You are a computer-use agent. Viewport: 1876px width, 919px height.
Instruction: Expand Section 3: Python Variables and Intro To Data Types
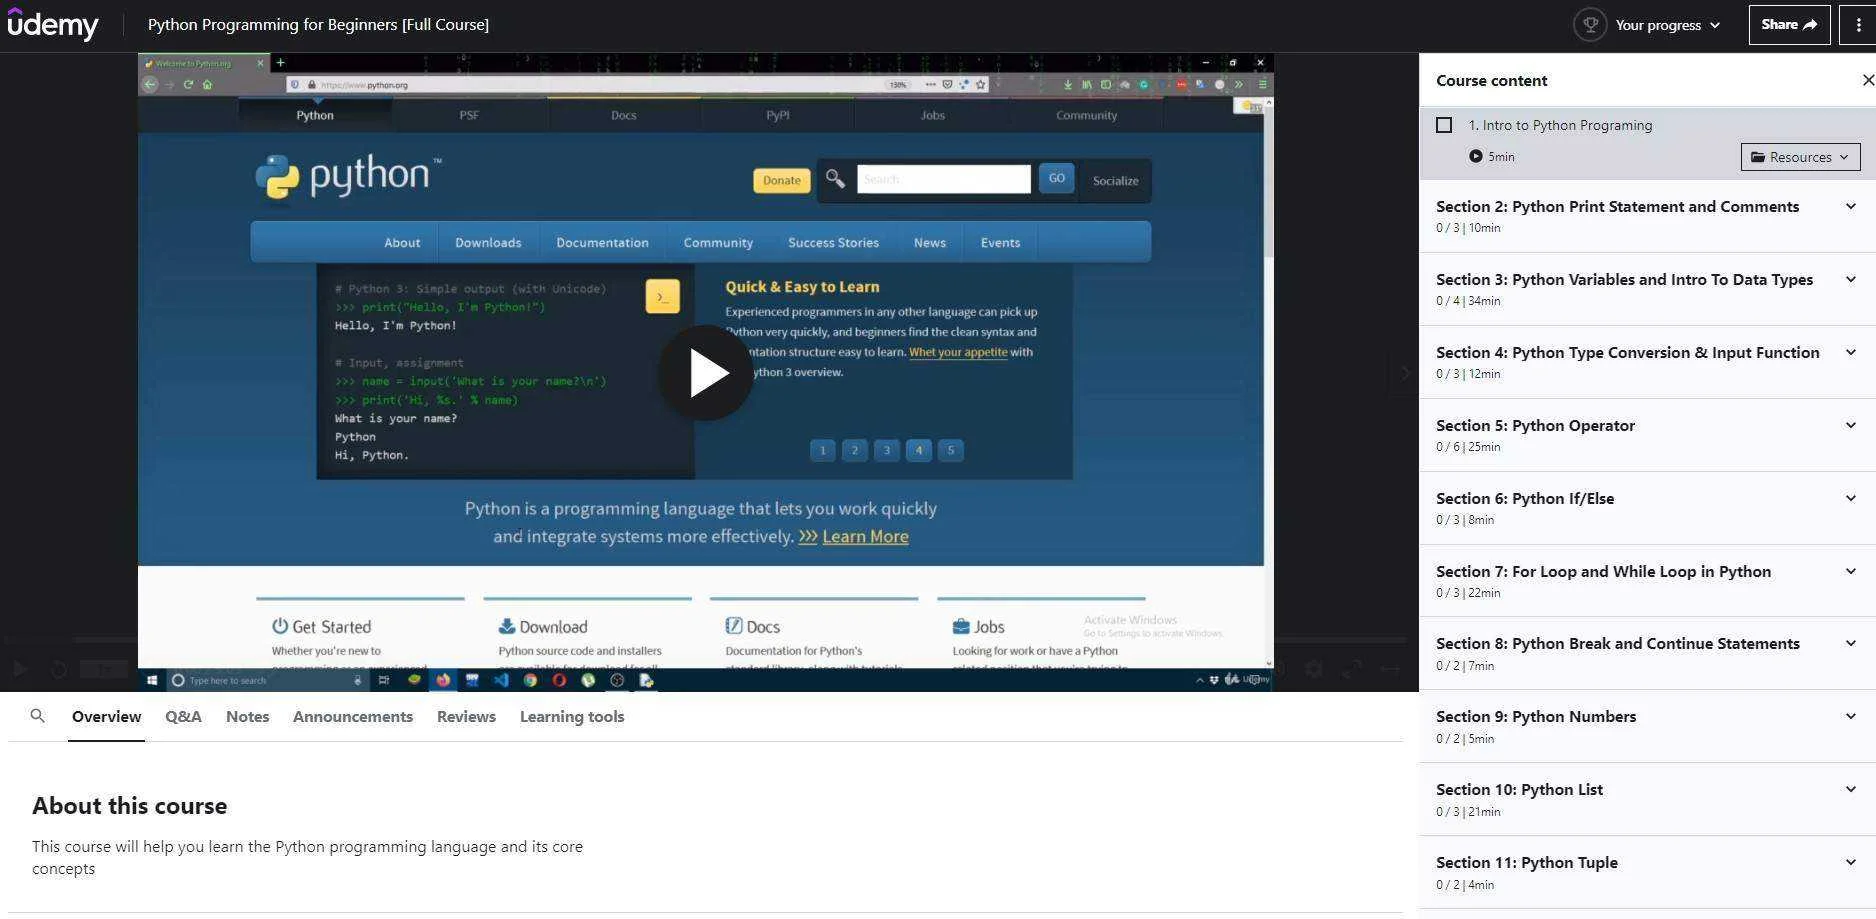tap(1647, 289)
